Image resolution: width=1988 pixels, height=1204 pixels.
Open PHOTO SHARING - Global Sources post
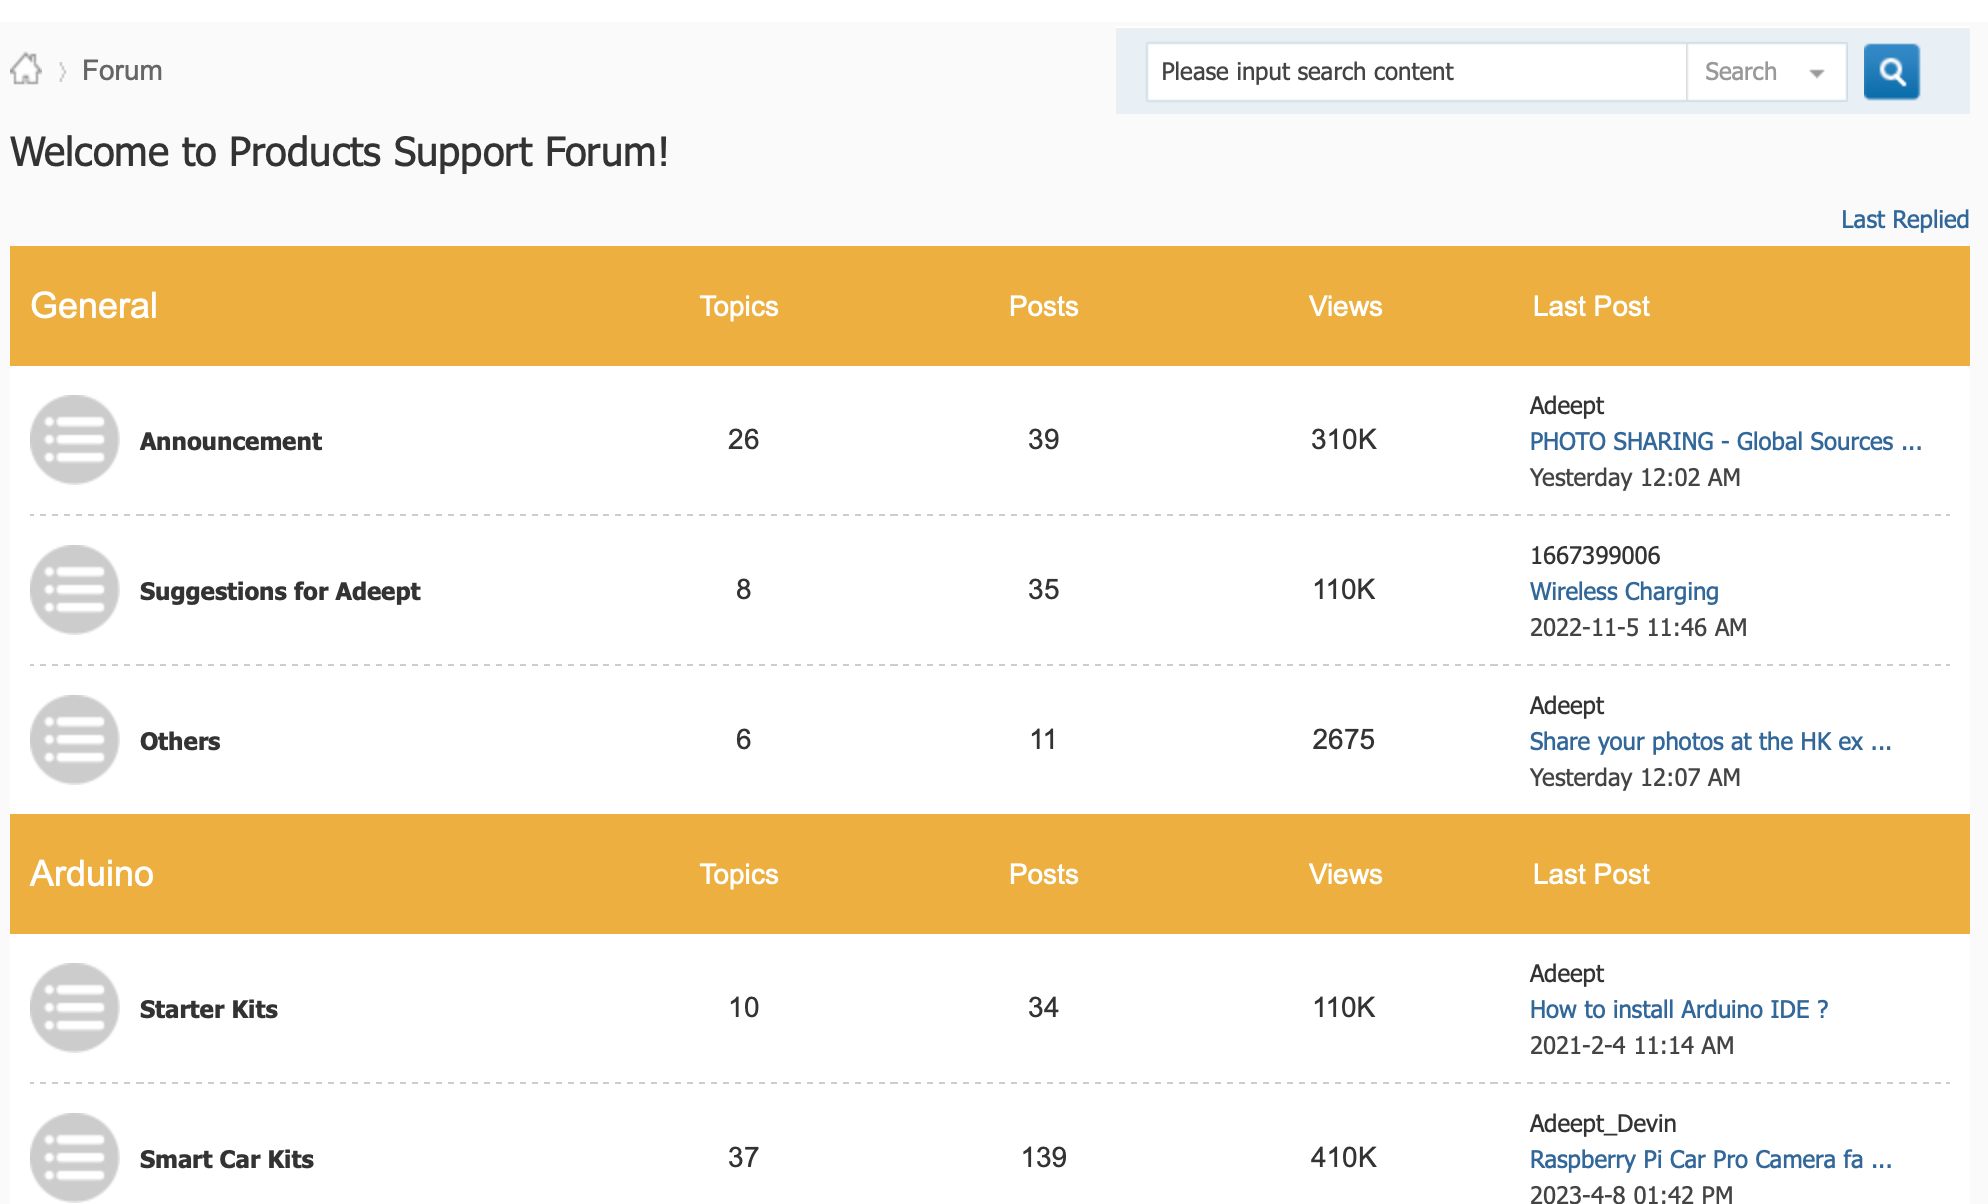[1726, 441]
